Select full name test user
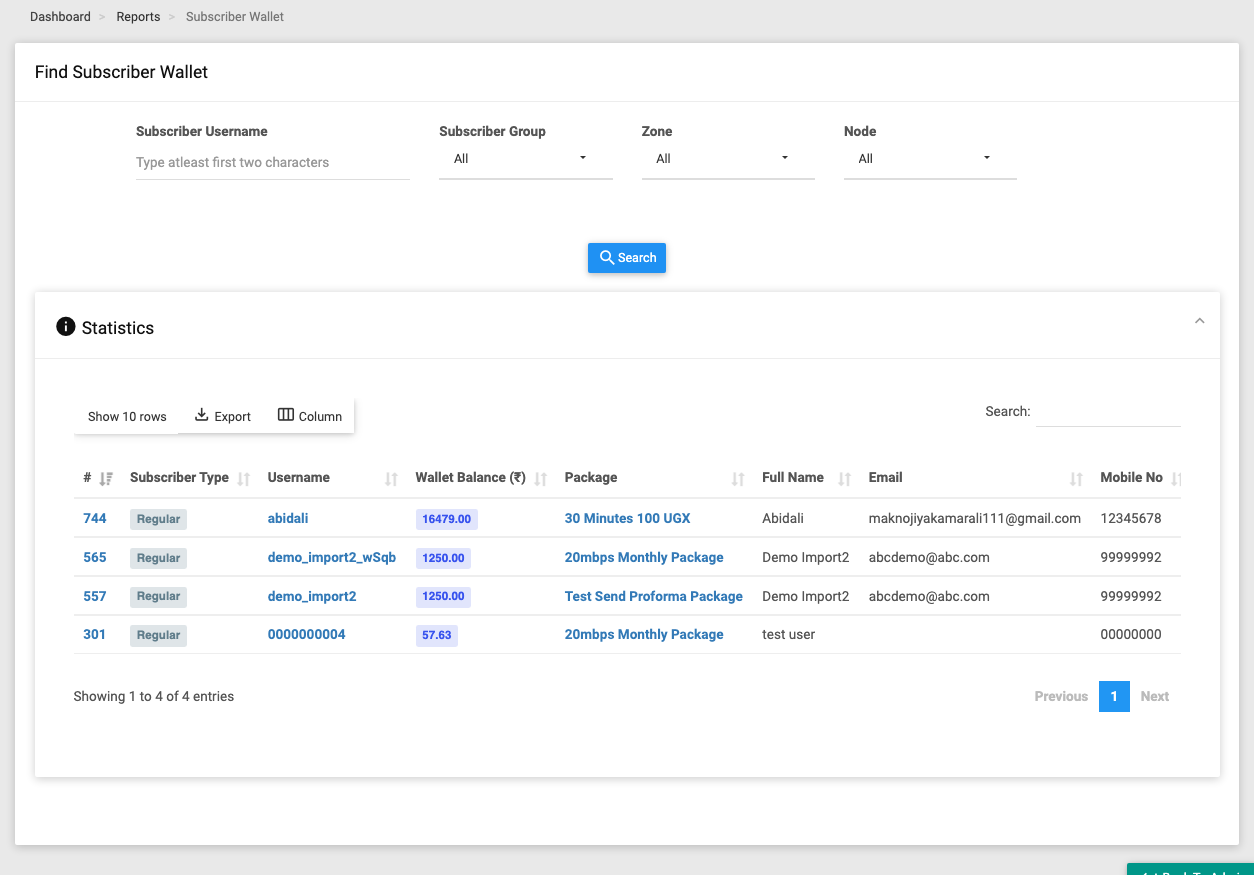The image size is (1254, 875). click(x=788, y=634)
